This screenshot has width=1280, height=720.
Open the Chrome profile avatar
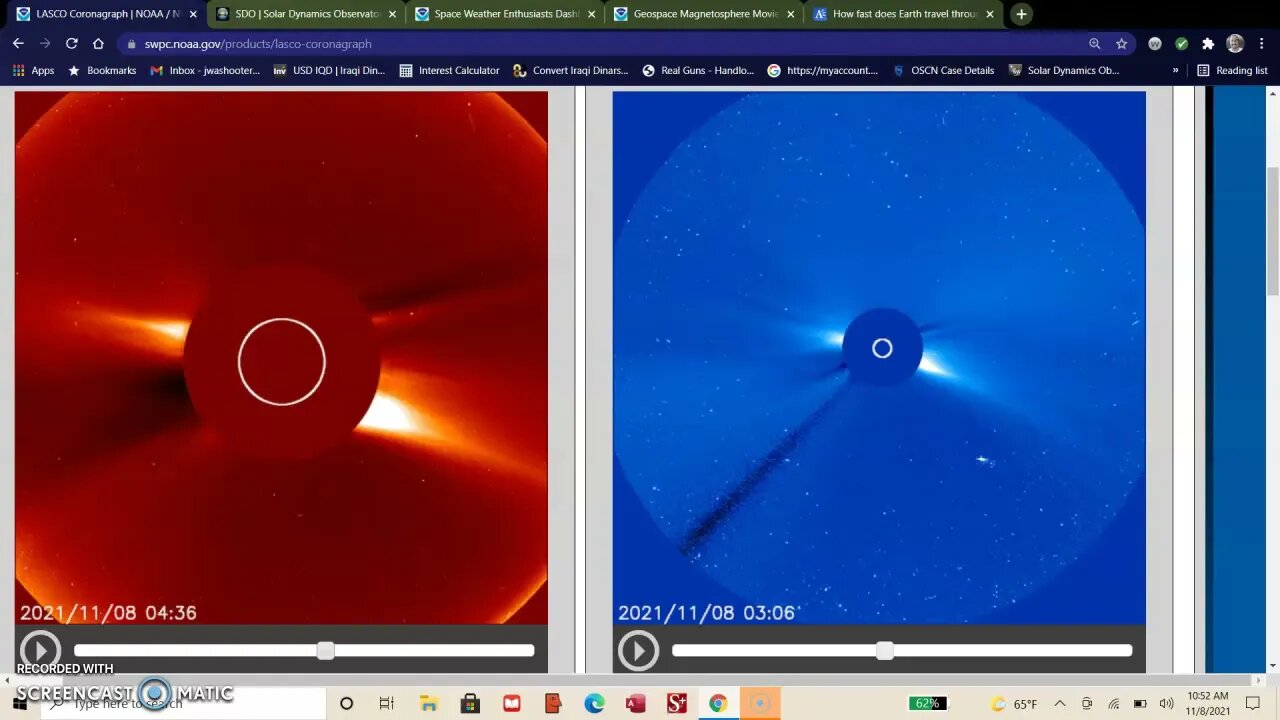tap(1235, 44)
